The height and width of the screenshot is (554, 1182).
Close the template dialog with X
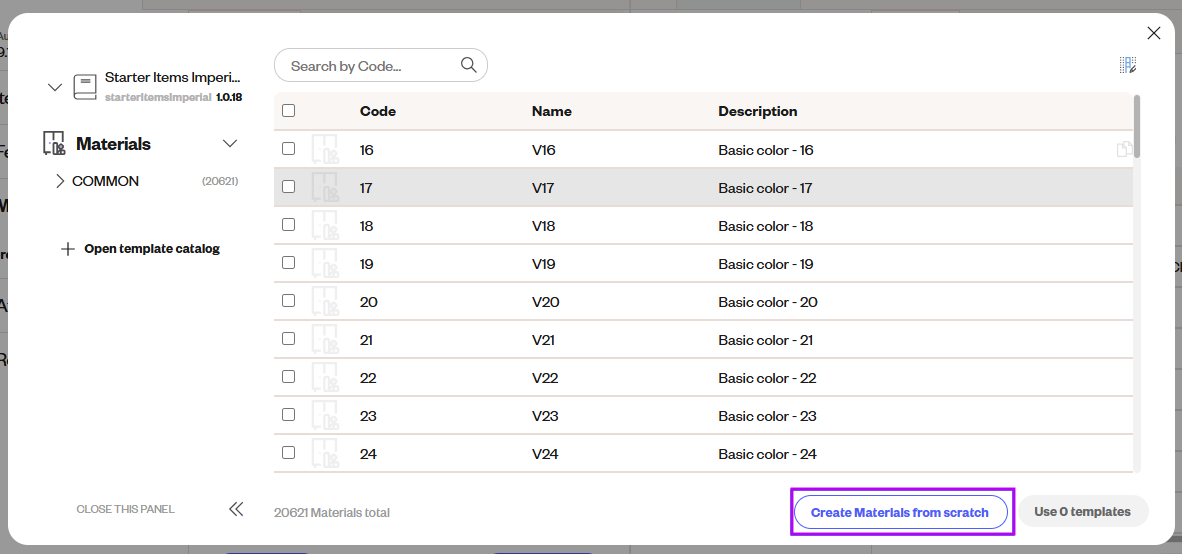pos(1153,33)
